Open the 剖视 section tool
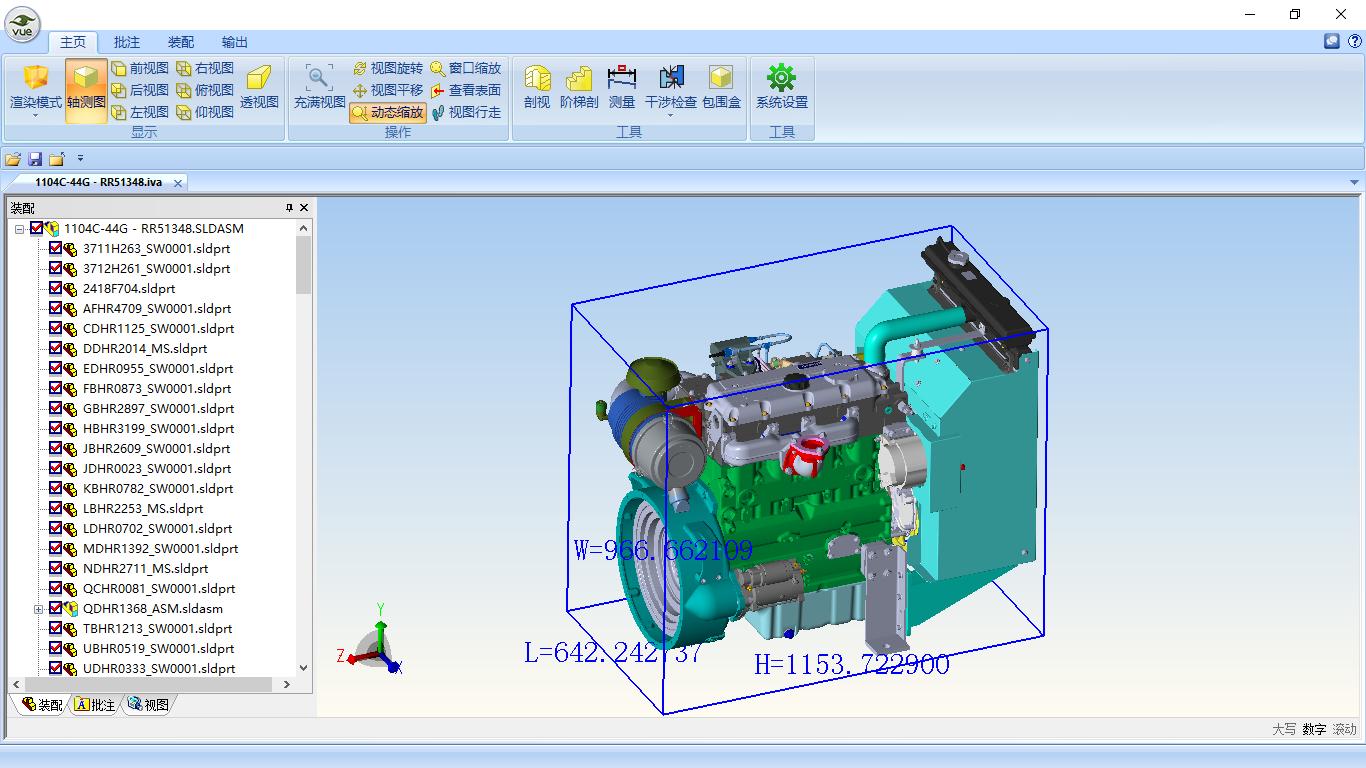 (x=537, y=88)
